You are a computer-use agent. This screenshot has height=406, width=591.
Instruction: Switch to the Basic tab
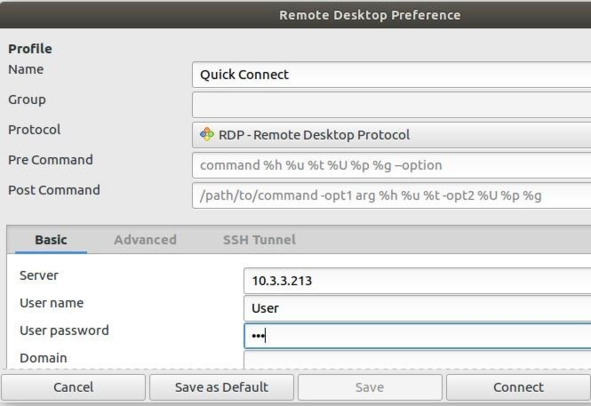tap(51, 240)
